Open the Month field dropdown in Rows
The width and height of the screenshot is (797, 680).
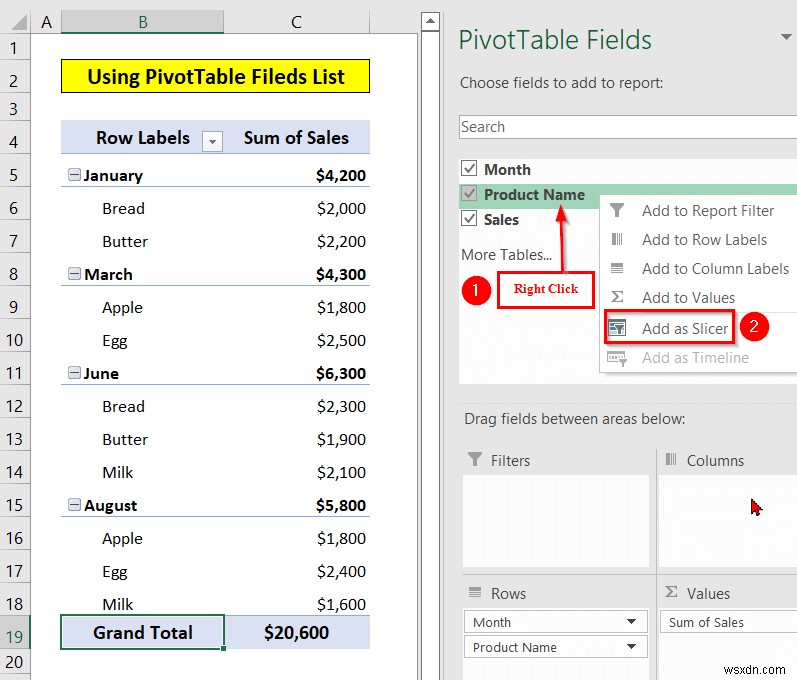coord(631,622)
